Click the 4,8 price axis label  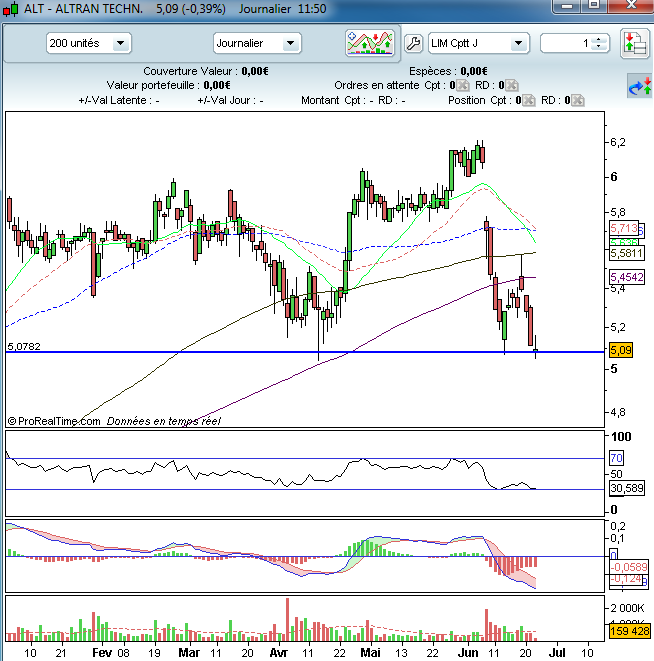pyautogui.click(x=618, y=412)
